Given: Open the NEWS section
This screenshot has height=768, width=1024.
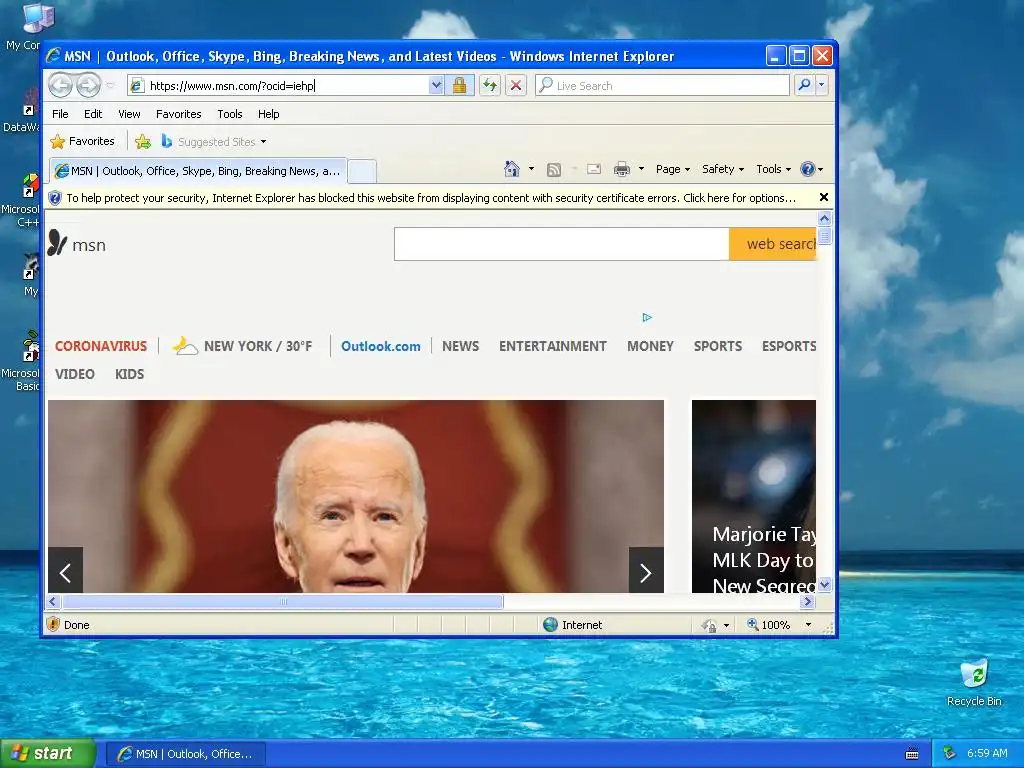Looking at the screenshot, I should (x=460, y=346).
